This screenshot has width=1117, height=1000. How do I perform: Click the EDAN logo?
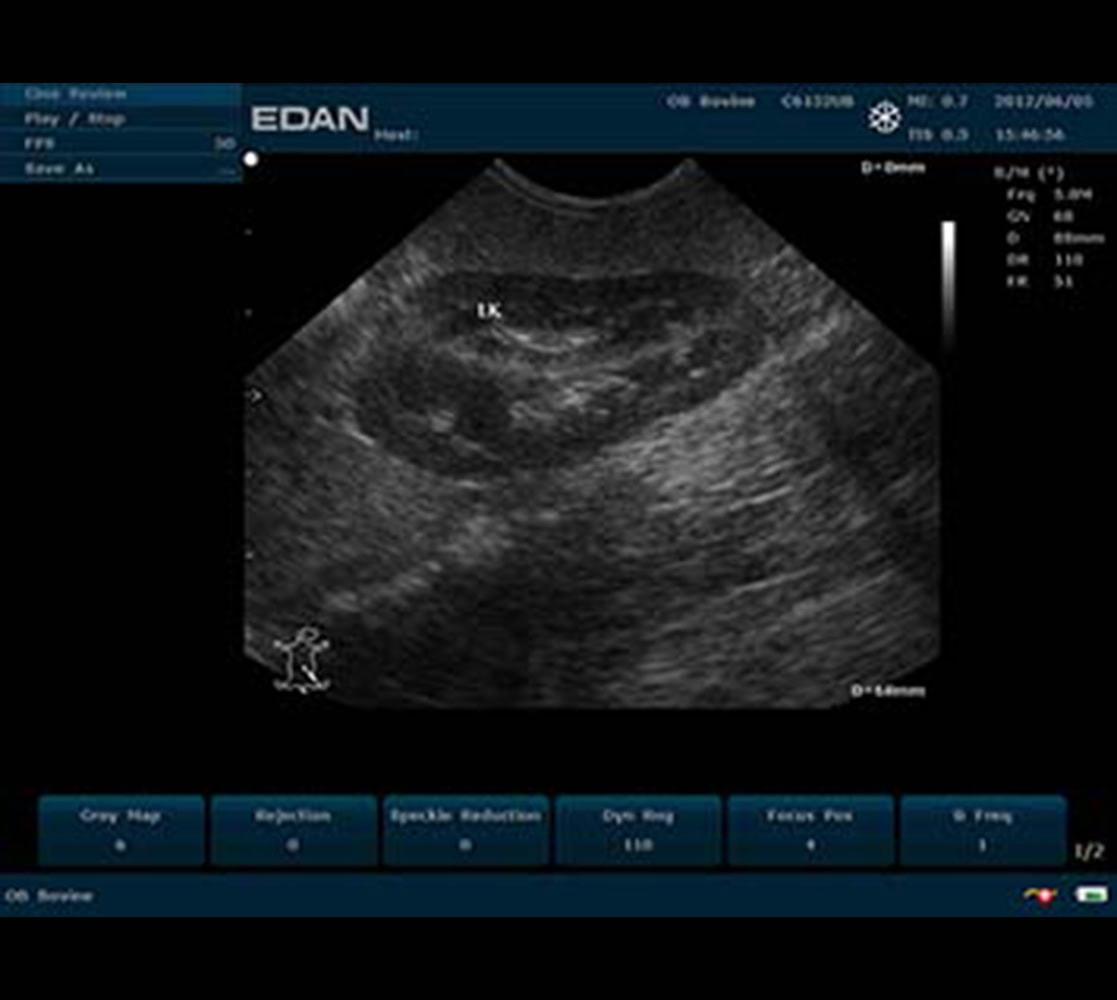(310, 117)
